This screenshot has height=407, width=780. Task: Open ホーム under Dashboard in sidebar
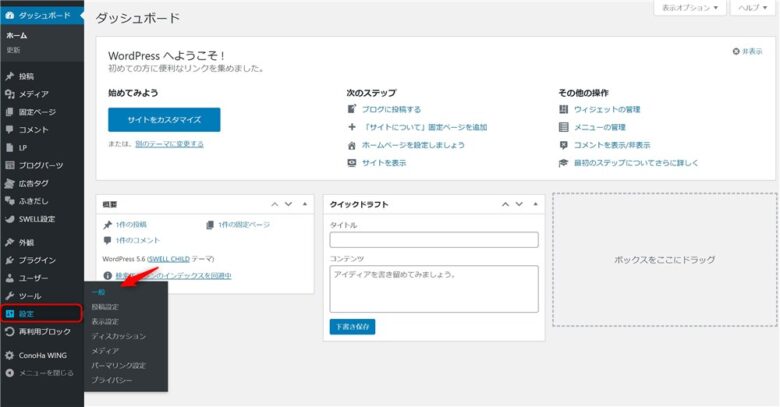pyautogui.click(x=16, y=35)
